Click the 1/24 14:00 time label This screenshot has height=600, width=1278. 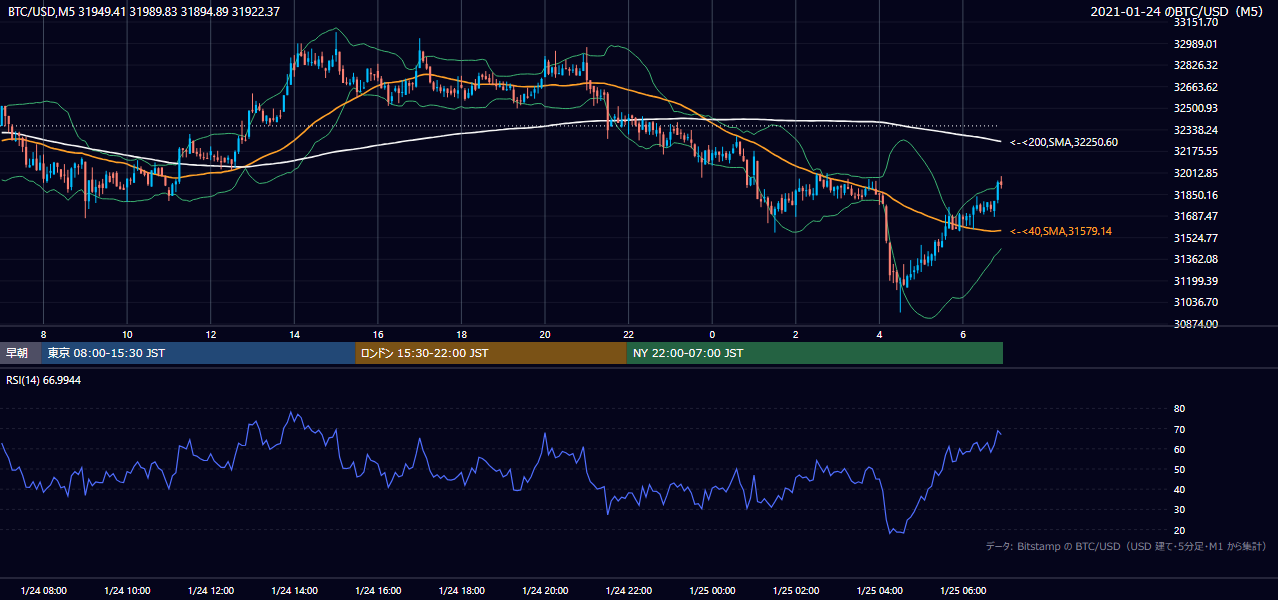(294, 591)
